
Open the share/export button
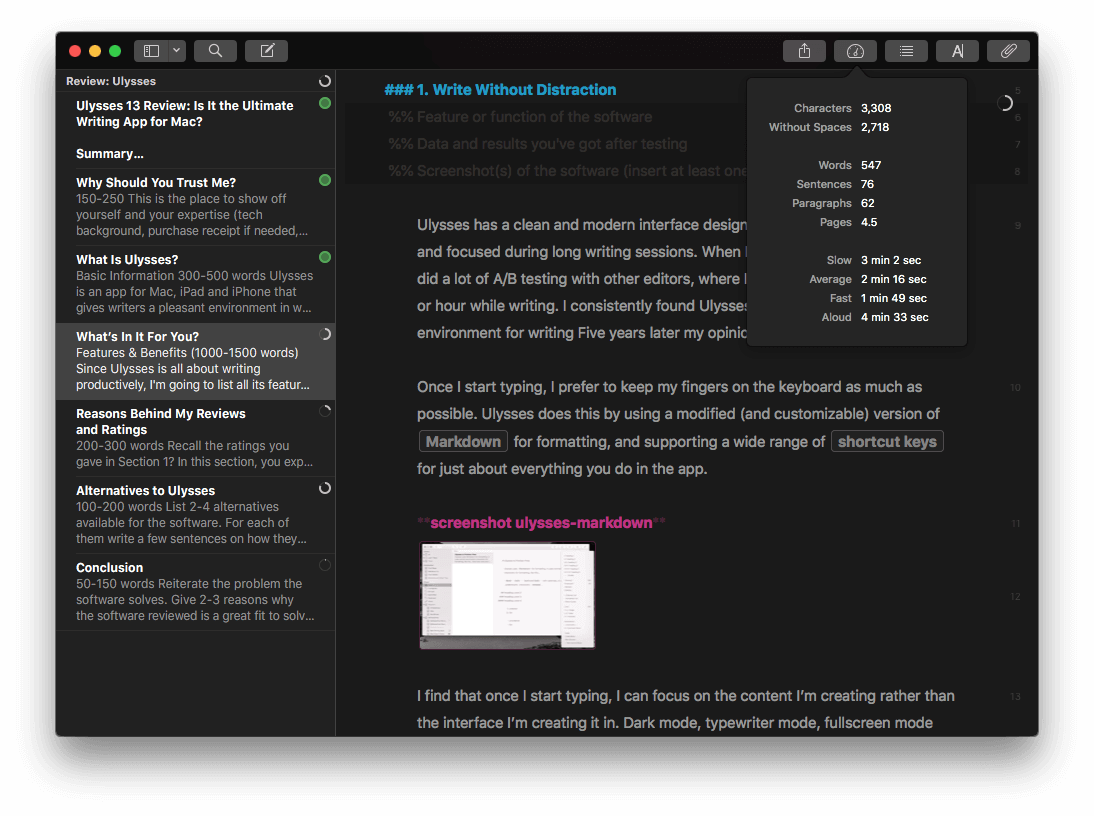click(804, 51)
